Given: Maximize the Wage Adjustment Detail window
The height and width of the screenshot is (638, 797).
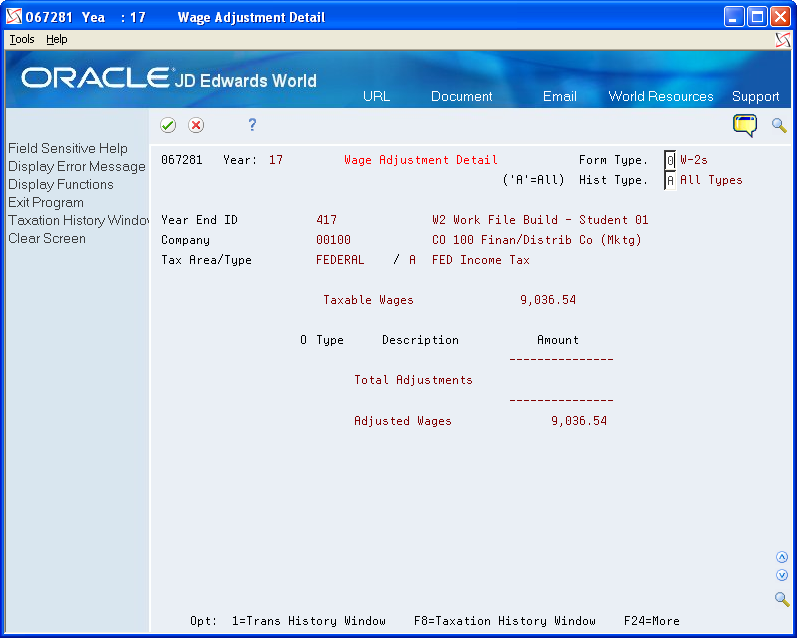Looking at the screenshot, I should (x=757, y=17).
